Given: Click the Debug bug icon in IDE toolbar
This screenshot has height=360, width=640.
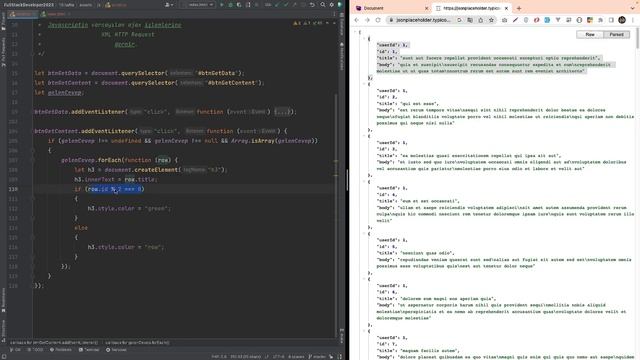Looking at the screenshot, I should (x=230, y=5).
